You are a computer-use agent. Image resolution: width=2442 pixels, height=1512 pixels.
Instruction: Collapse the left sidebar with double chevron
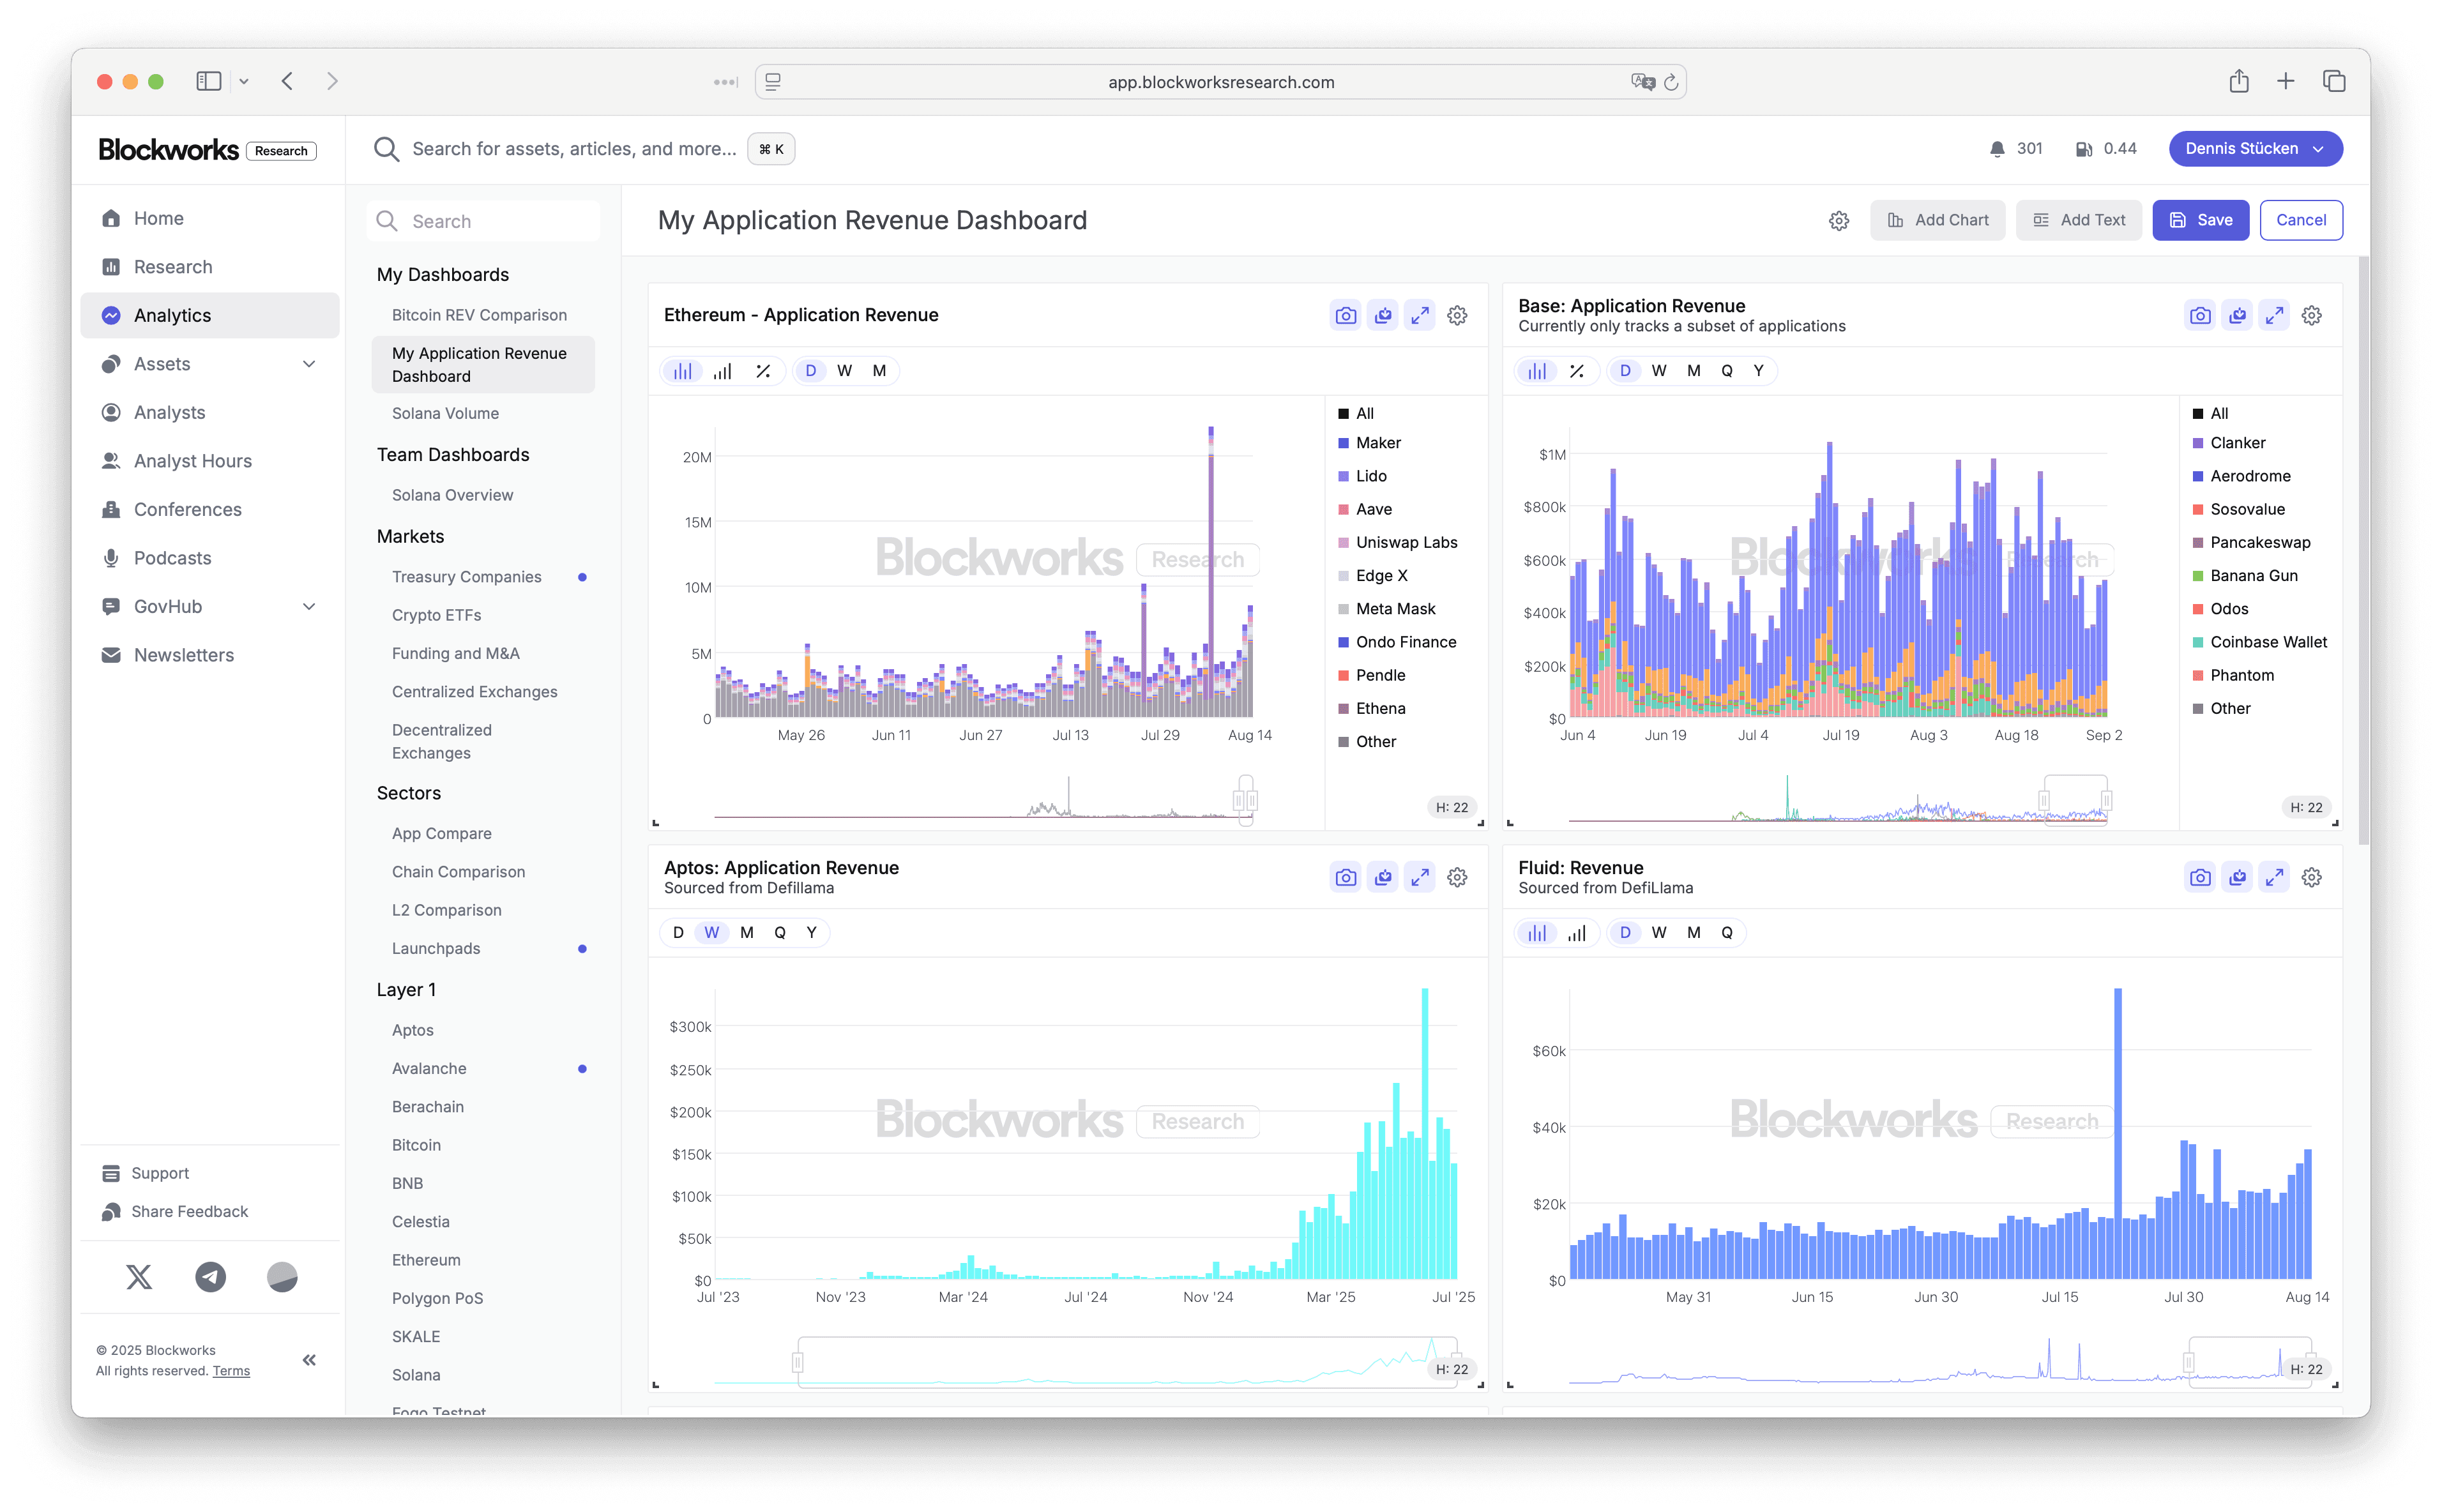click(x=309, y=1360)
